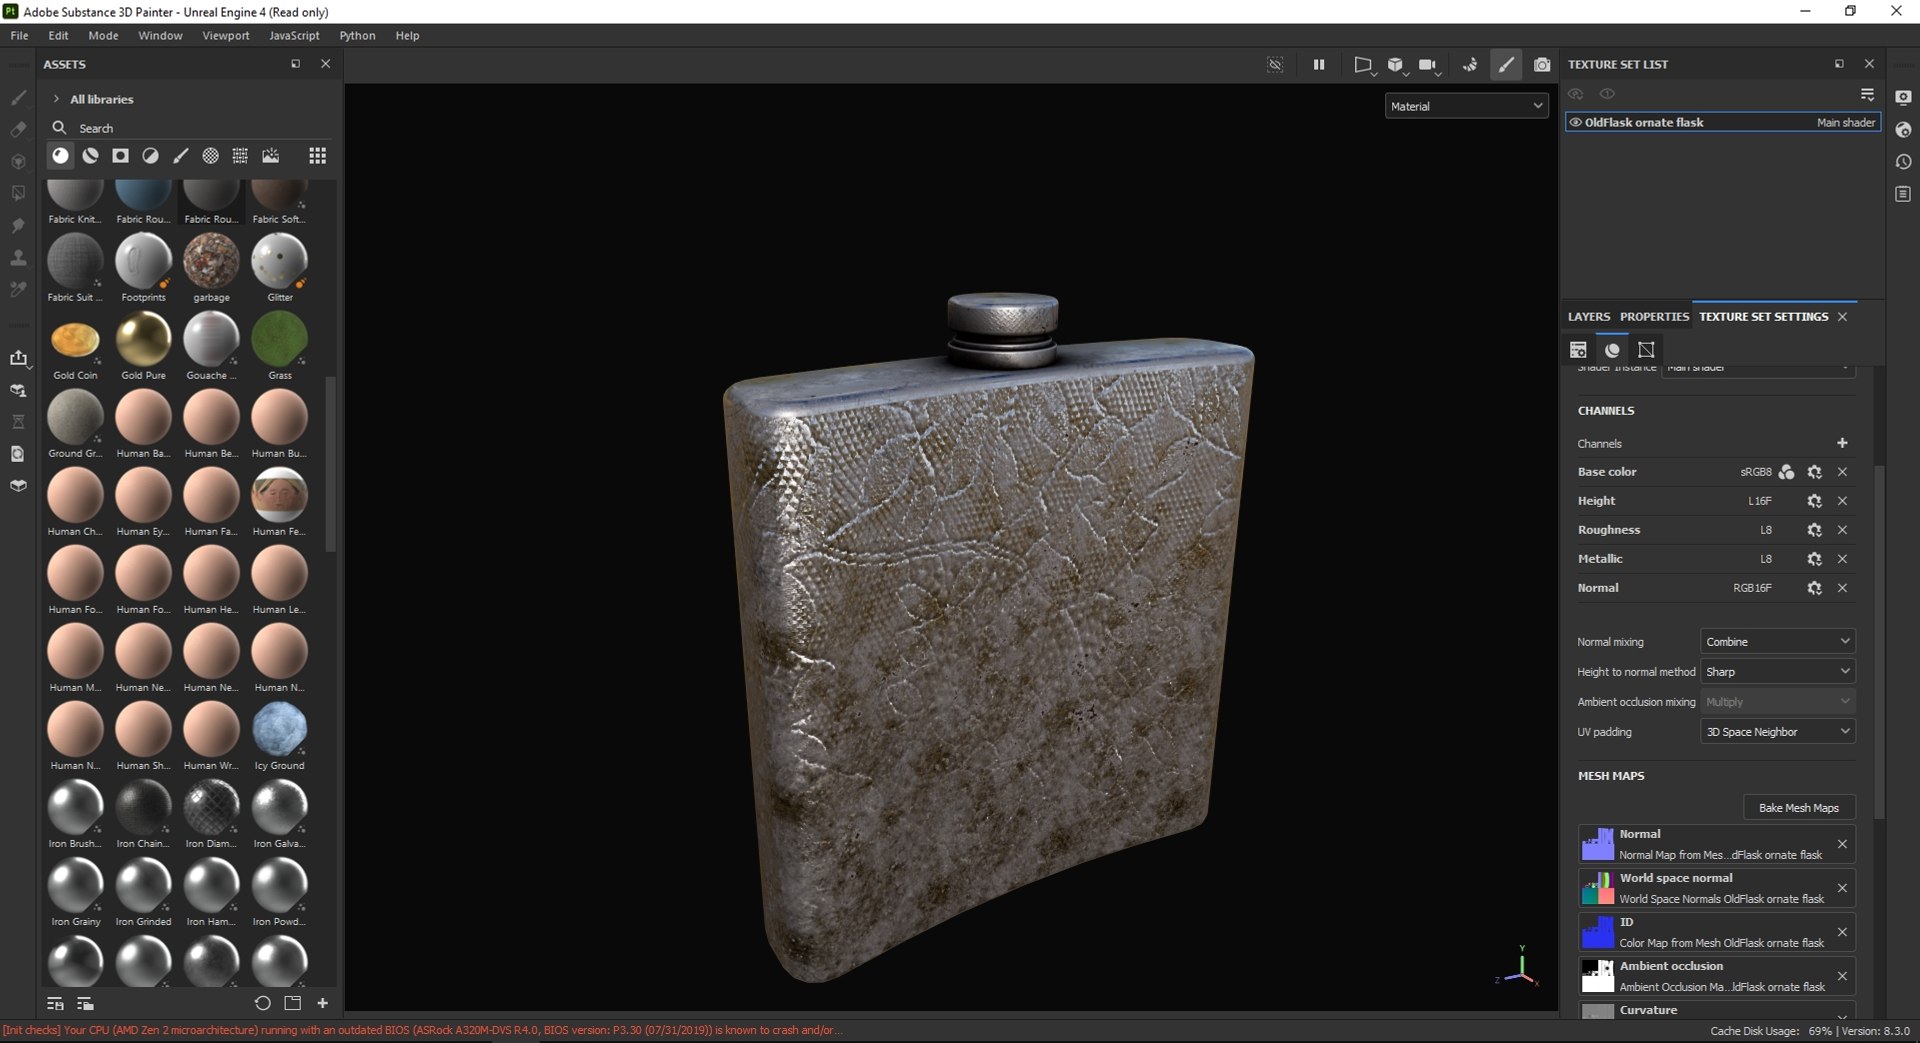Open the Material viewport mode dropdown
This screenshot has width=1920, height=1043.
point(1466,106)
